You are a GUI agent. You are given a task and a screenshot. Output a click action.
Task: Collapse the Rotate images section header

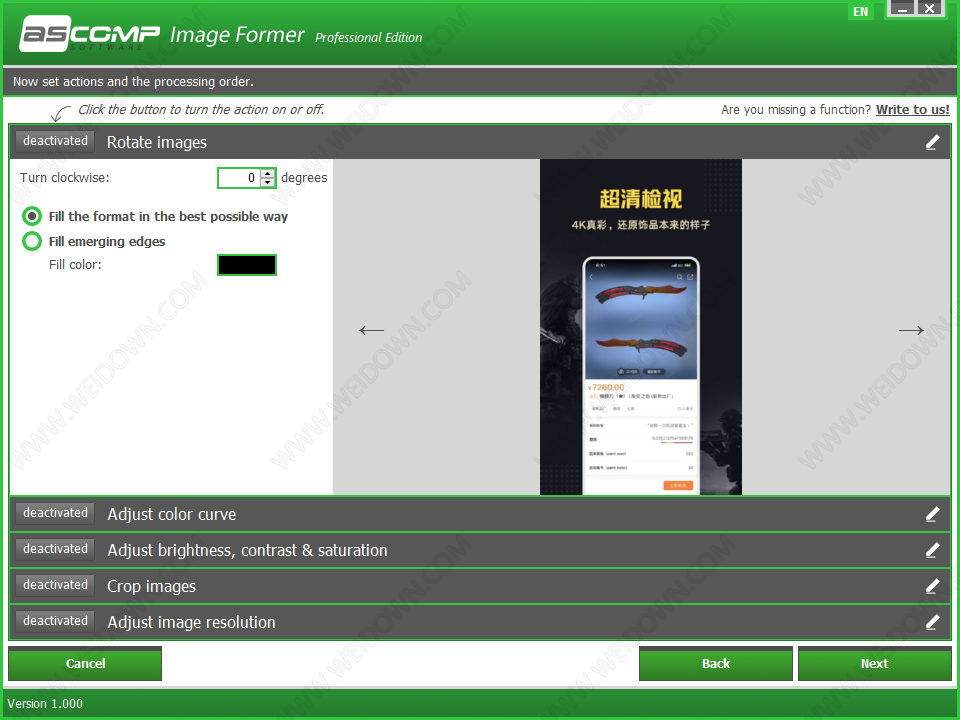(480, 142)
